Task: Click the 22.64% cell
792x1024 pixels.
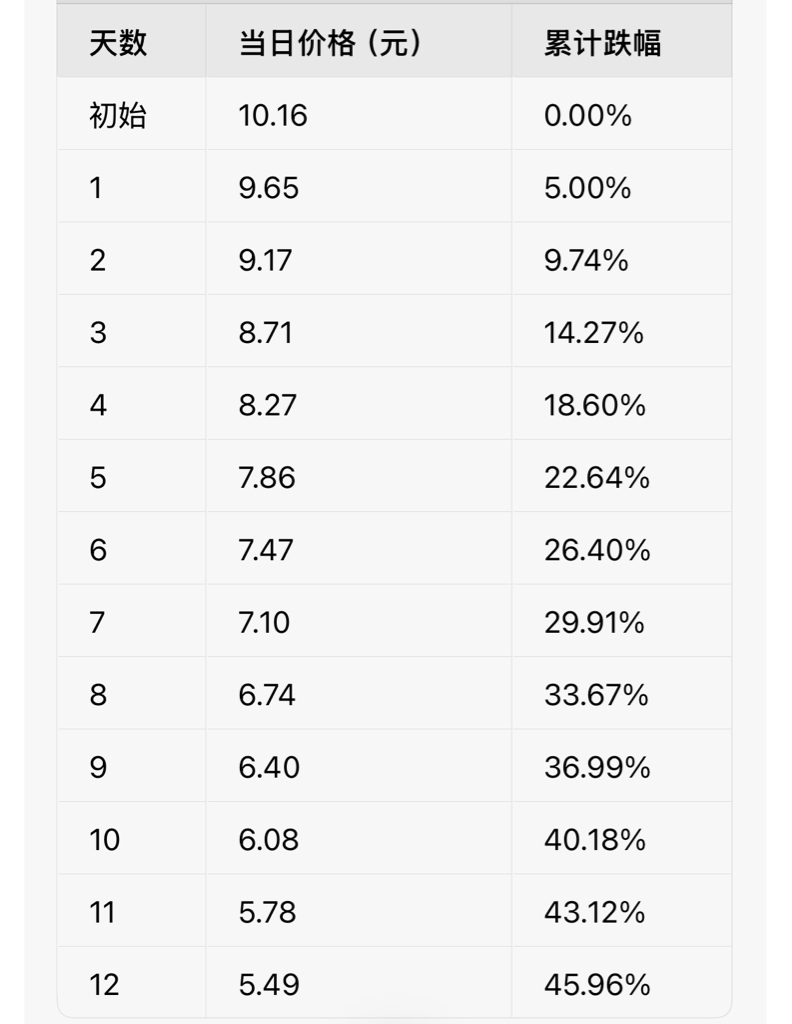Action: [x=597, y=478]
